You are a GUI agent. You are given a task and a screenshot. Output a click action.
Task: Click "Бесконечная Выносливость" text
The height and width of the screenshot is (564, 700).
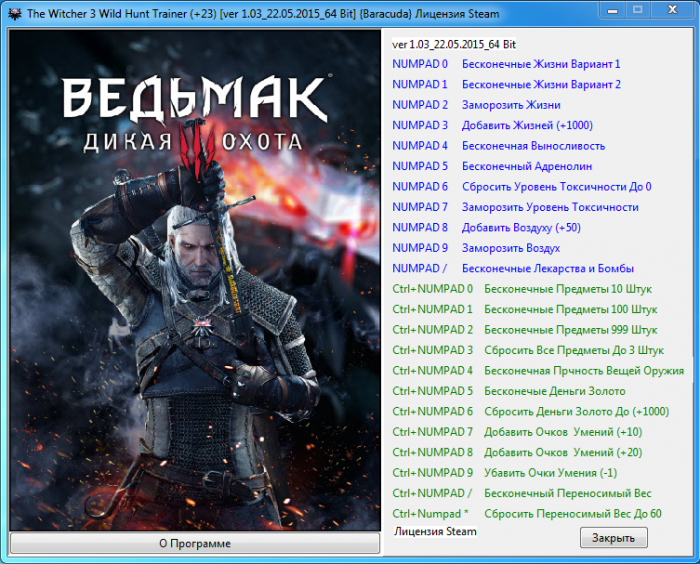tap(533, 146)
